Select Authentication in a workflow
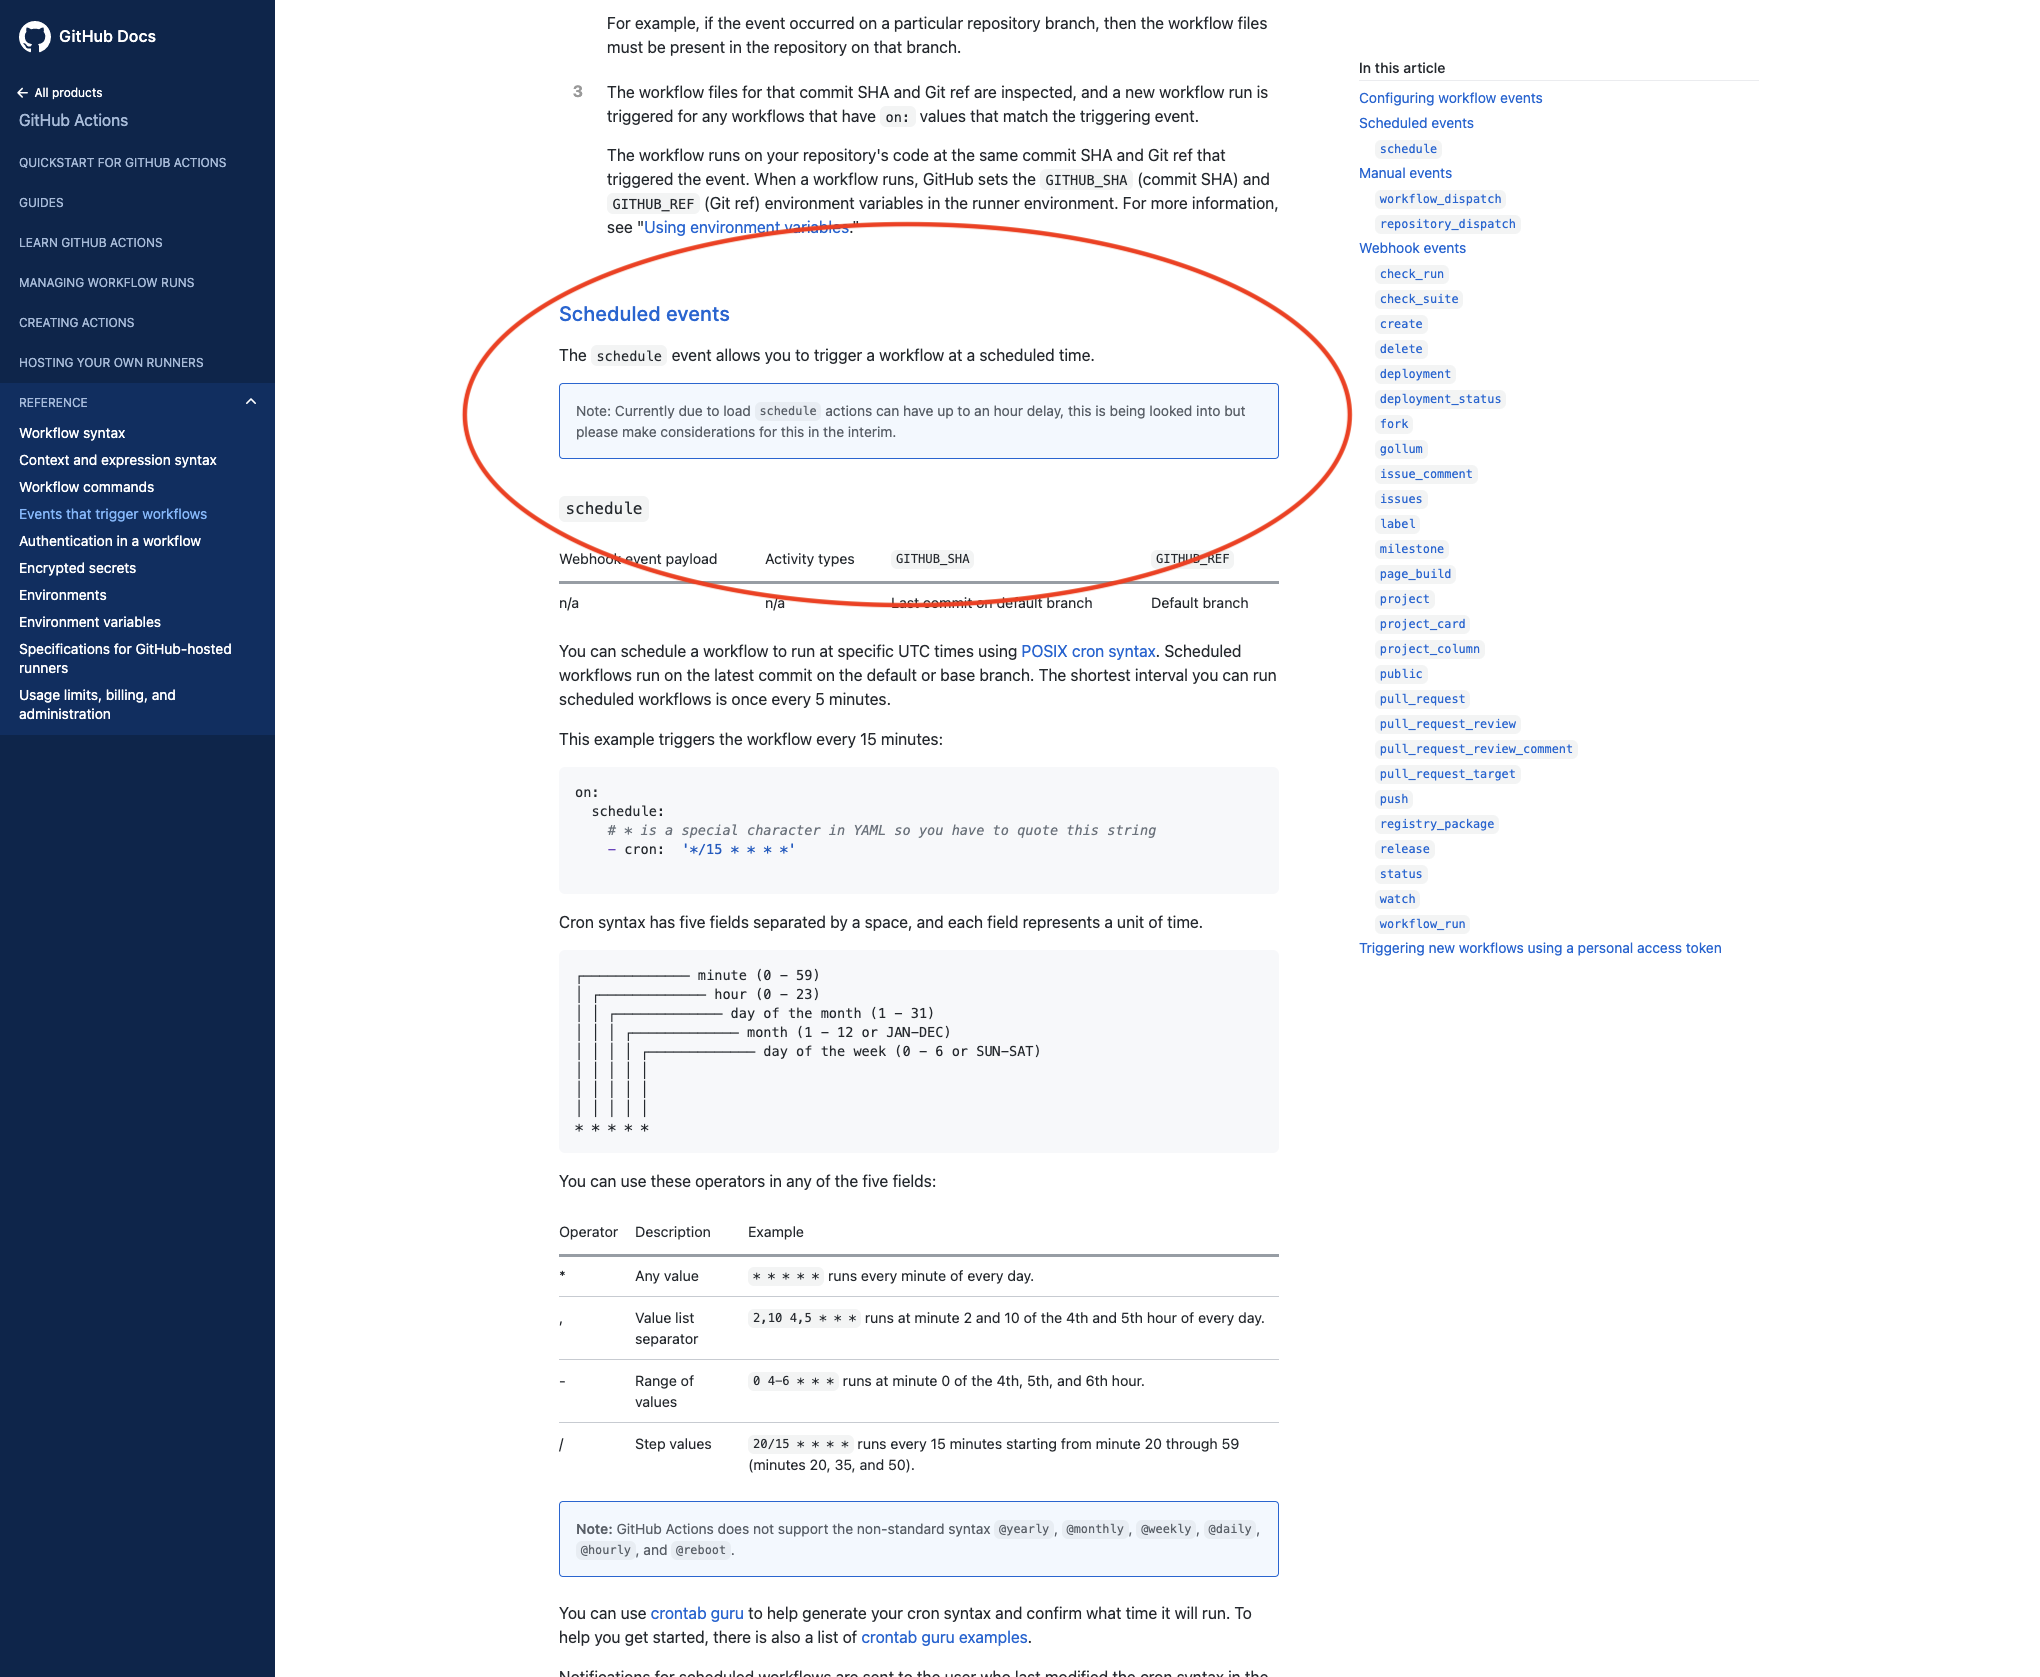This screenshot has height=1677, width=2040. tap(110, 541)
